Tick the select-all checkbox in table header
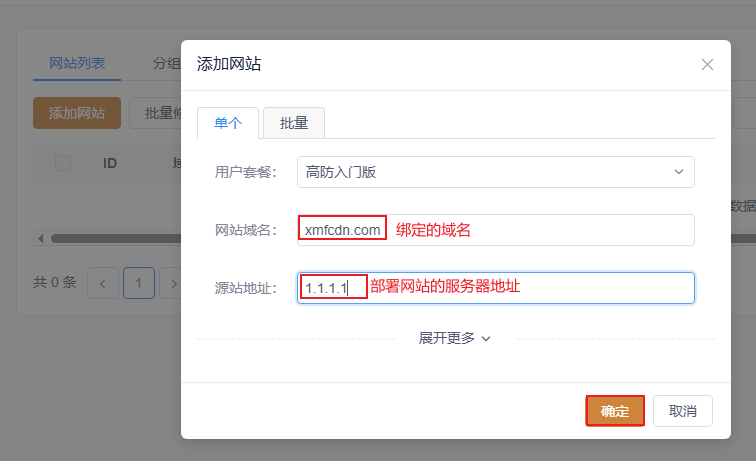Image resolution: width=756 pixels, height=461 pixels. pos(63,163)
